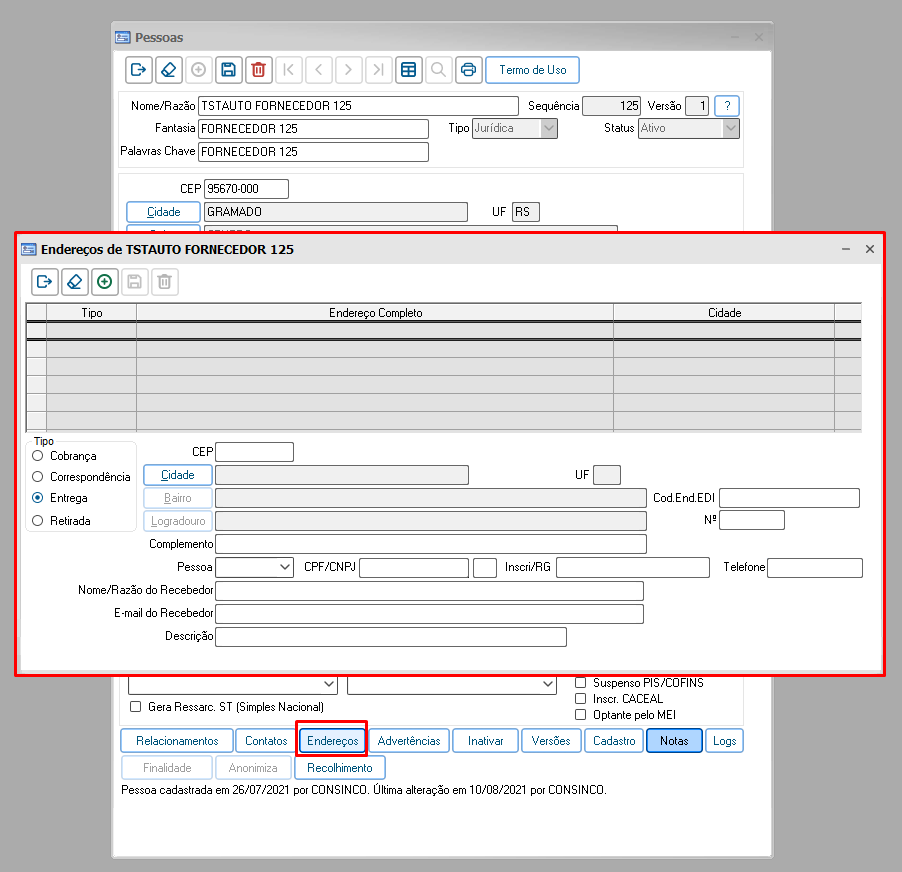This screenshot has width=902, height=872.
Task: Click the question mark help button
Action: click(x=727, y=106)
